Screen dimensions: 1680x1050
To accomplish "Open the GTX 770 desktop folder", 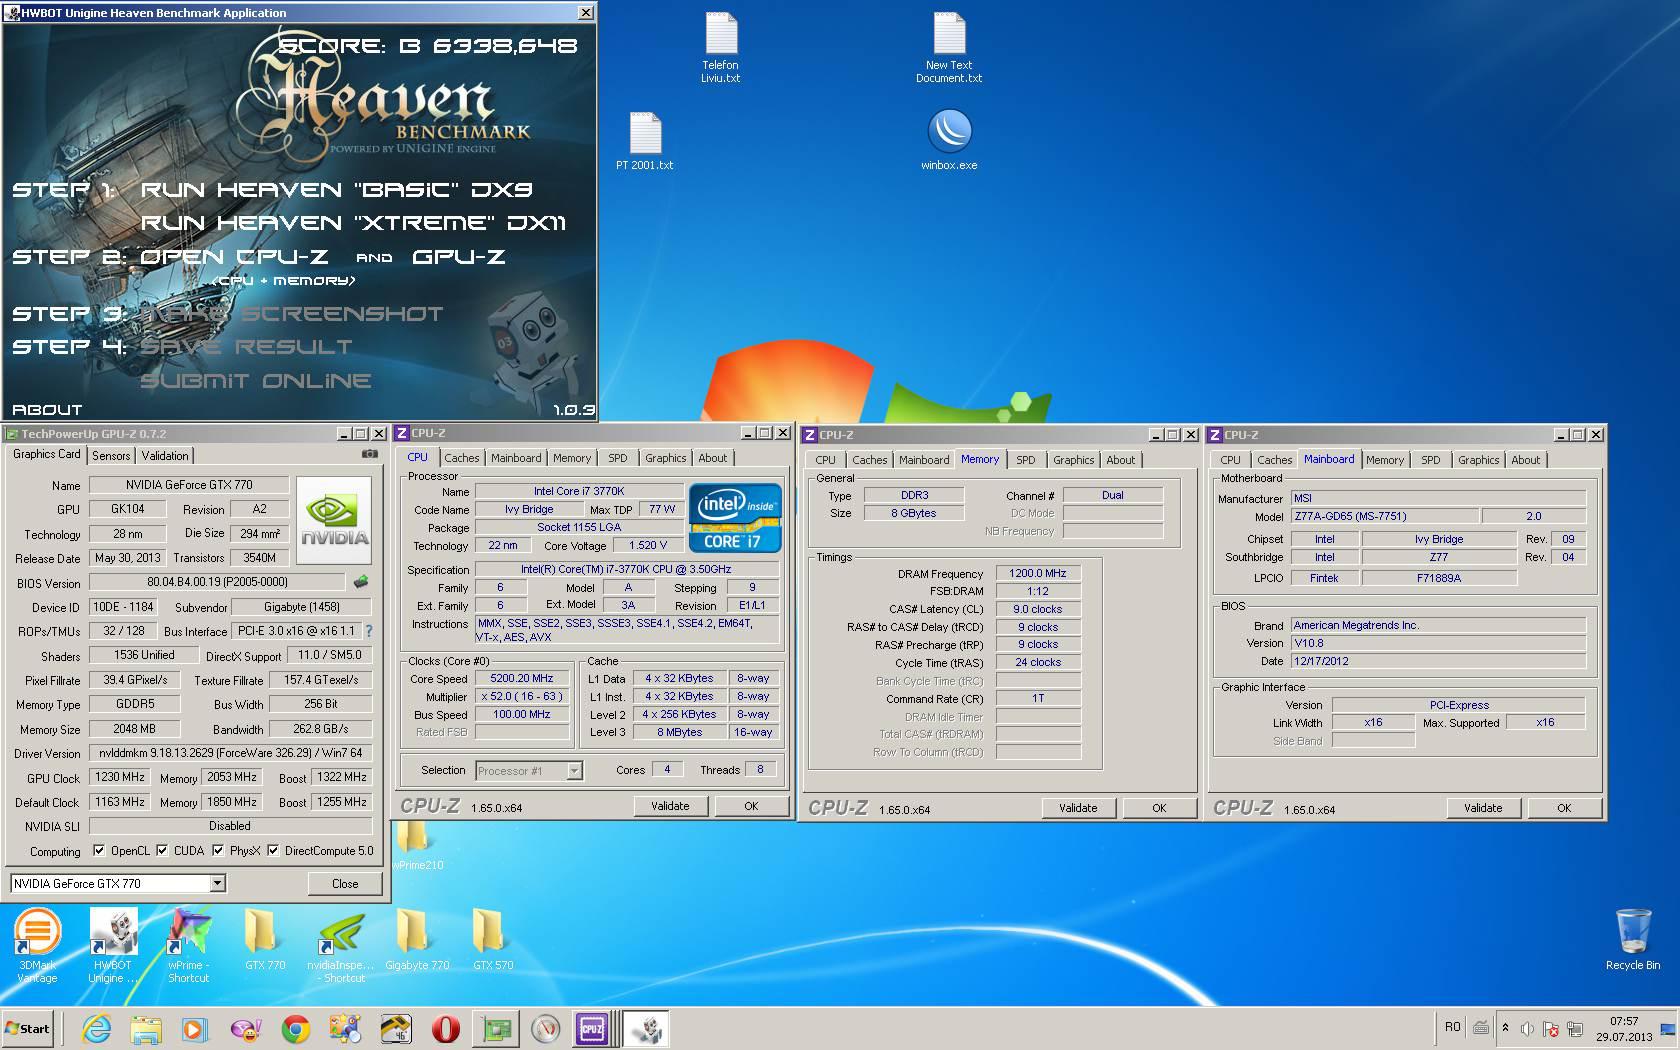I will point(265,939).
